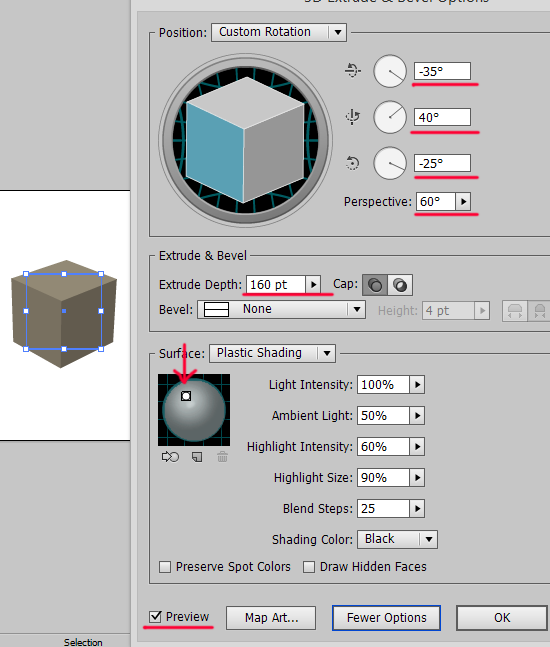
Task: Enable Preserve Spot Colors checkbox
Action: click(165, 567)
